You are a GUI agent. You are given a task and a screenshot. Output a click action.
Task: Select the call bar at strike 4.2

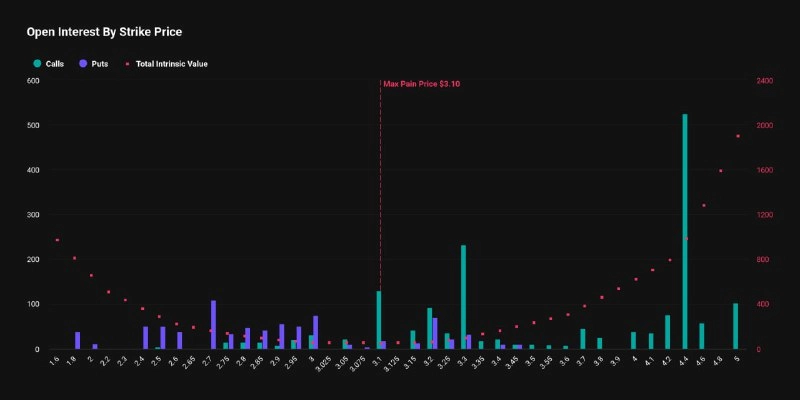667,332
